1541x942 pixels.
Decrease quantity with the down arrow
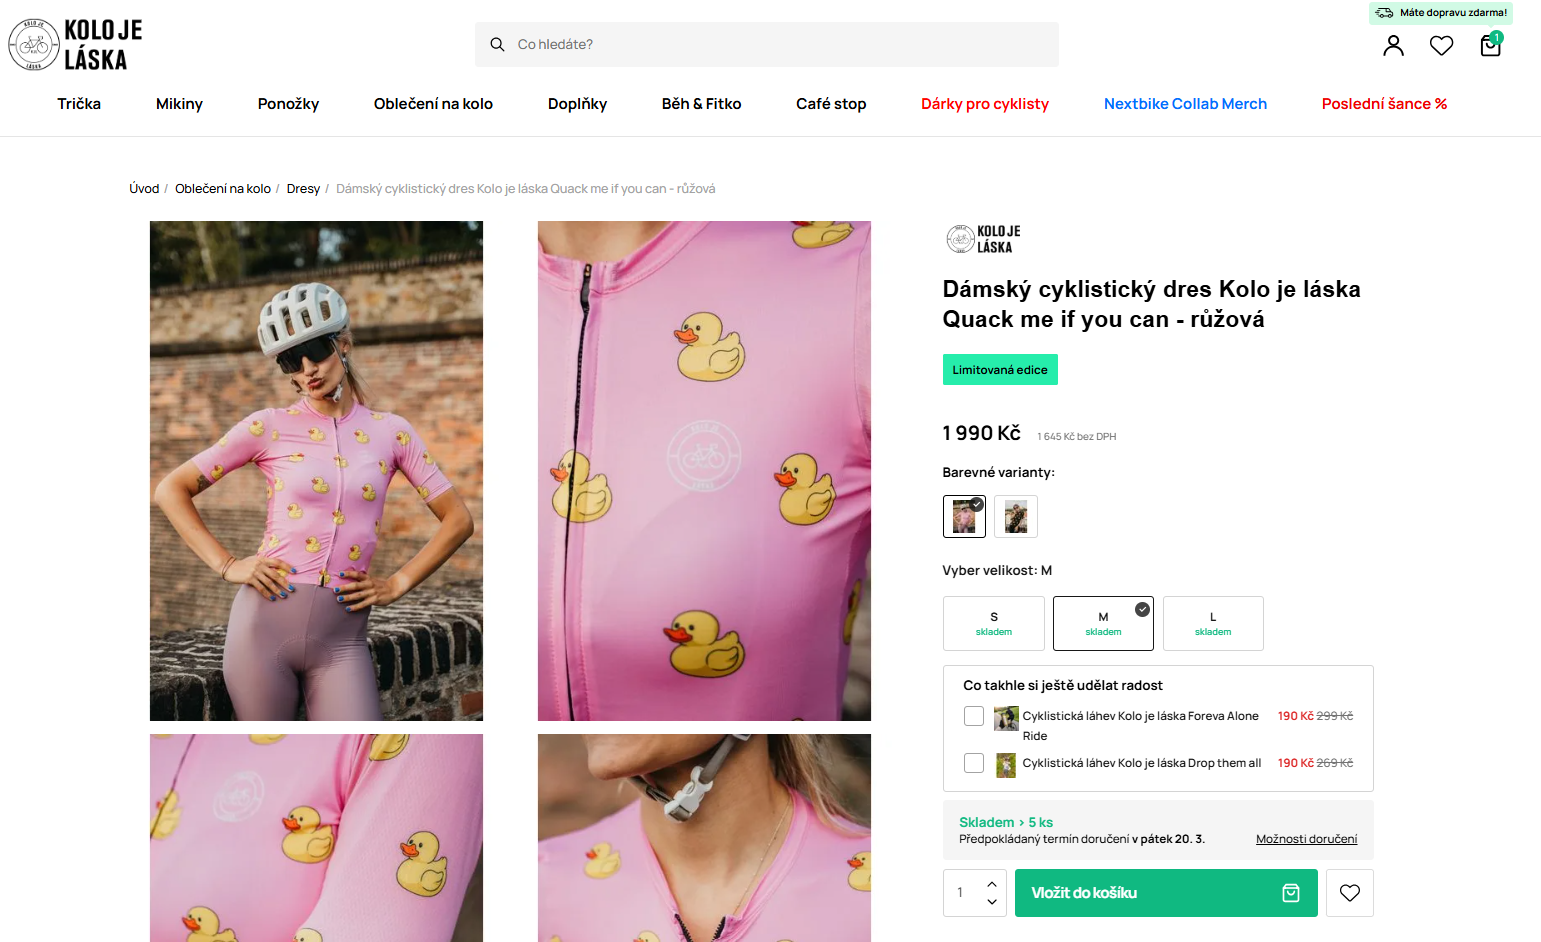(991, 903)
